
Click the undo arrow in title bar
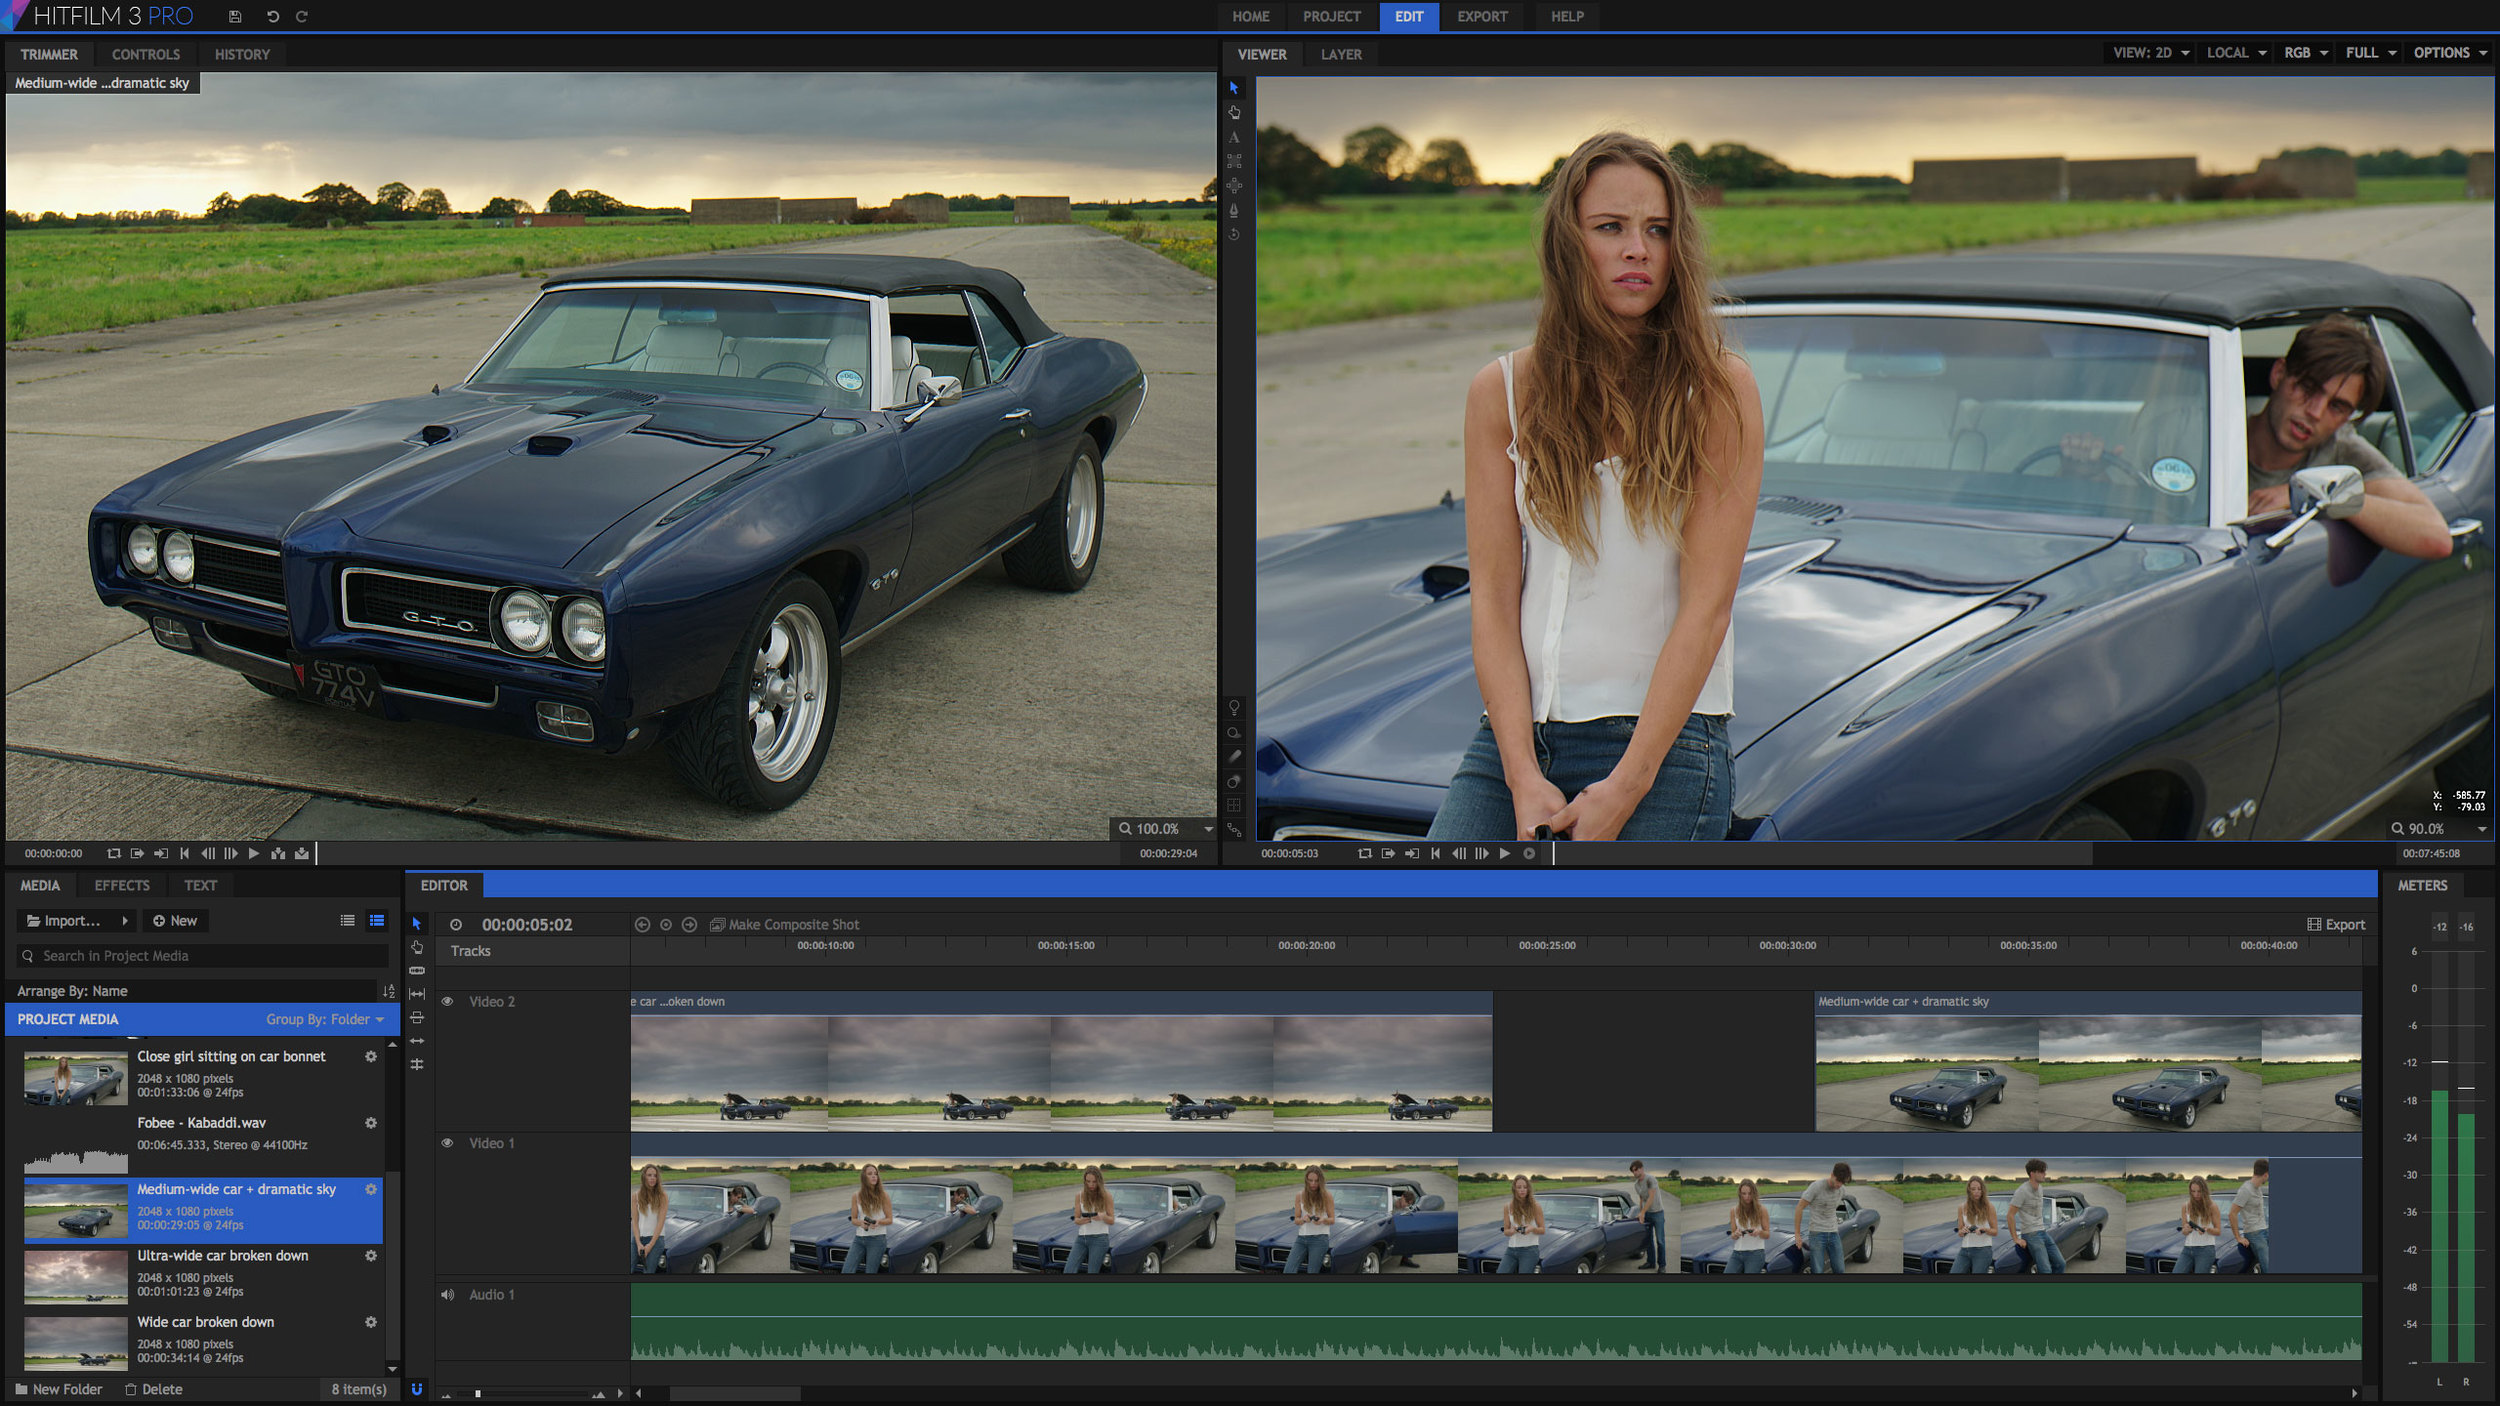[272, 16]
